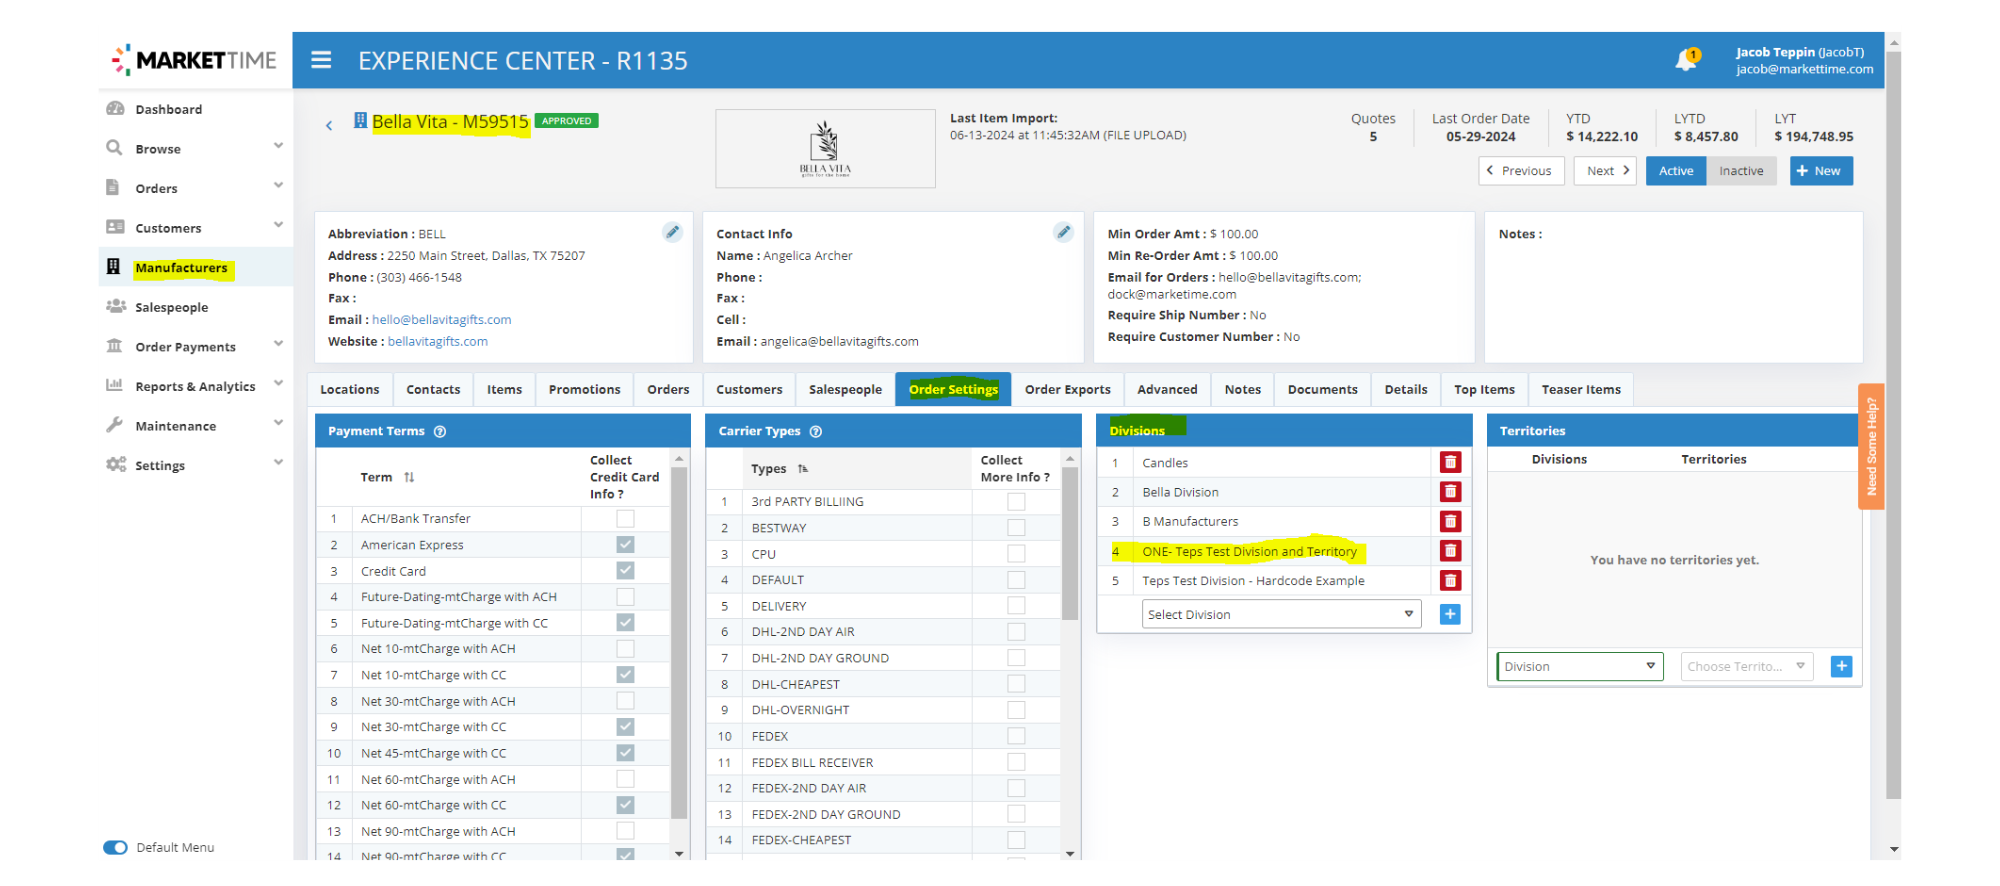Toggle collect more info for FEDEX
2000x886 pixels.
click(x=1016, y=735)
